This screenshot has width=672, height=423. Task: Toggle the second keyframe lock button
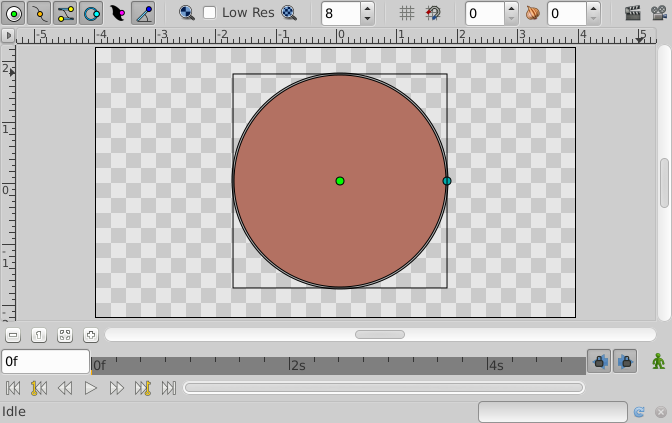(x=625, y=361)
